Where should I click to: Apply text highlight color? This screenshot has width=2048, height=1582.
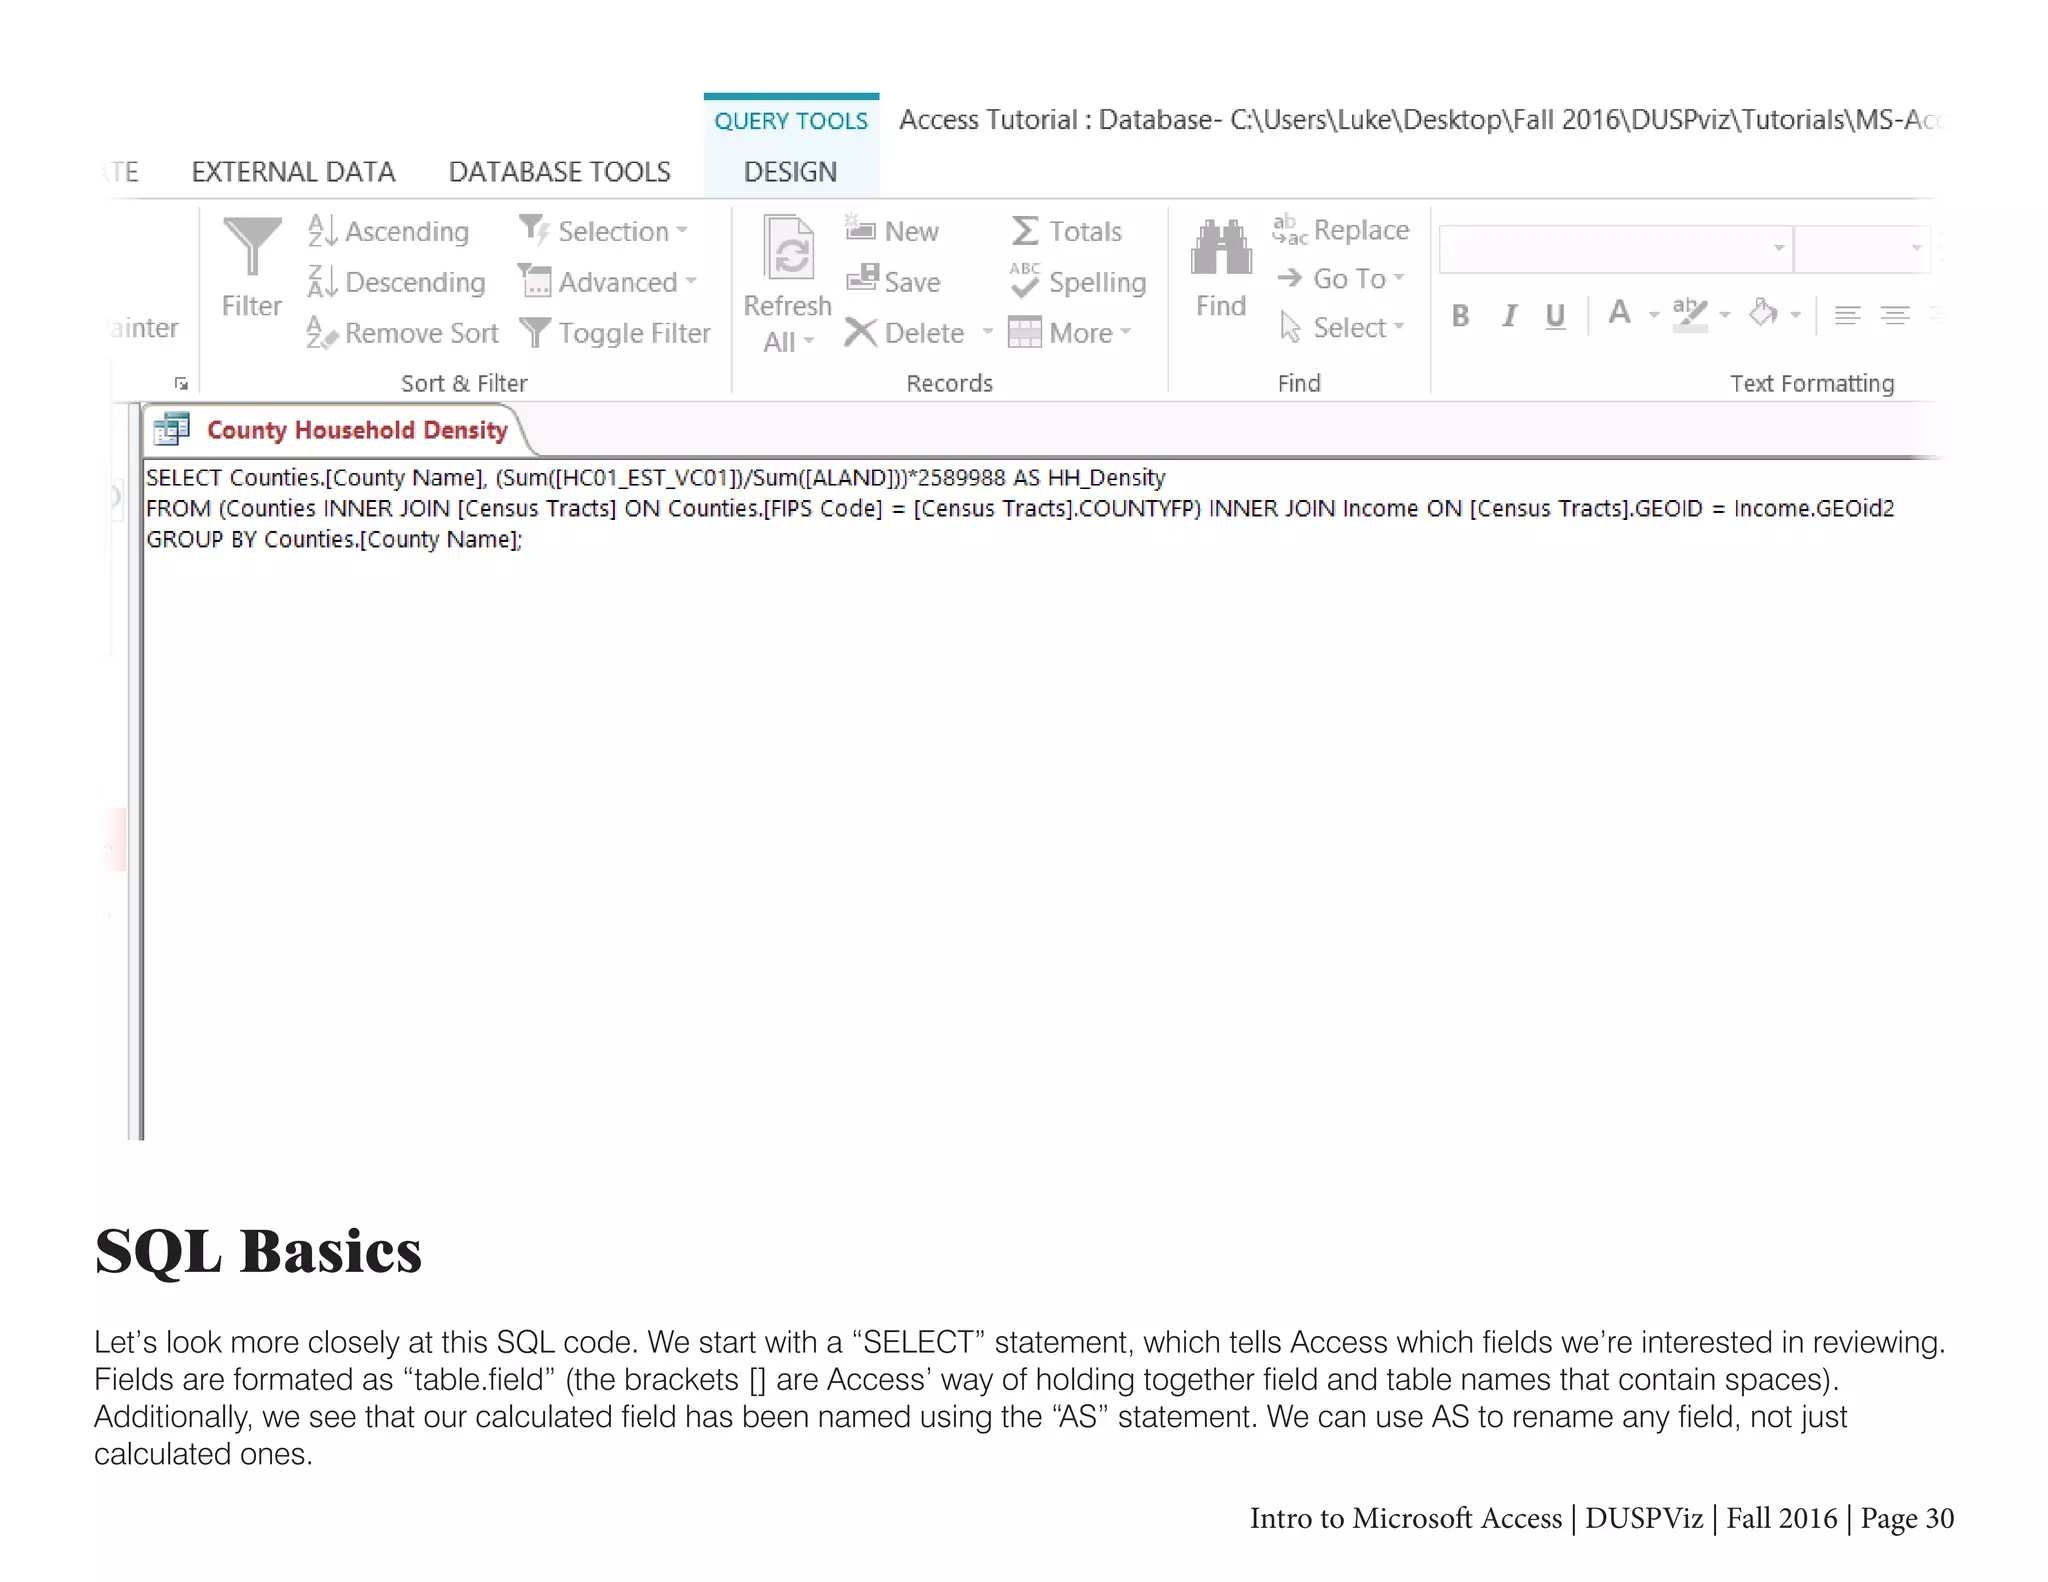(x=1690, y=315)
